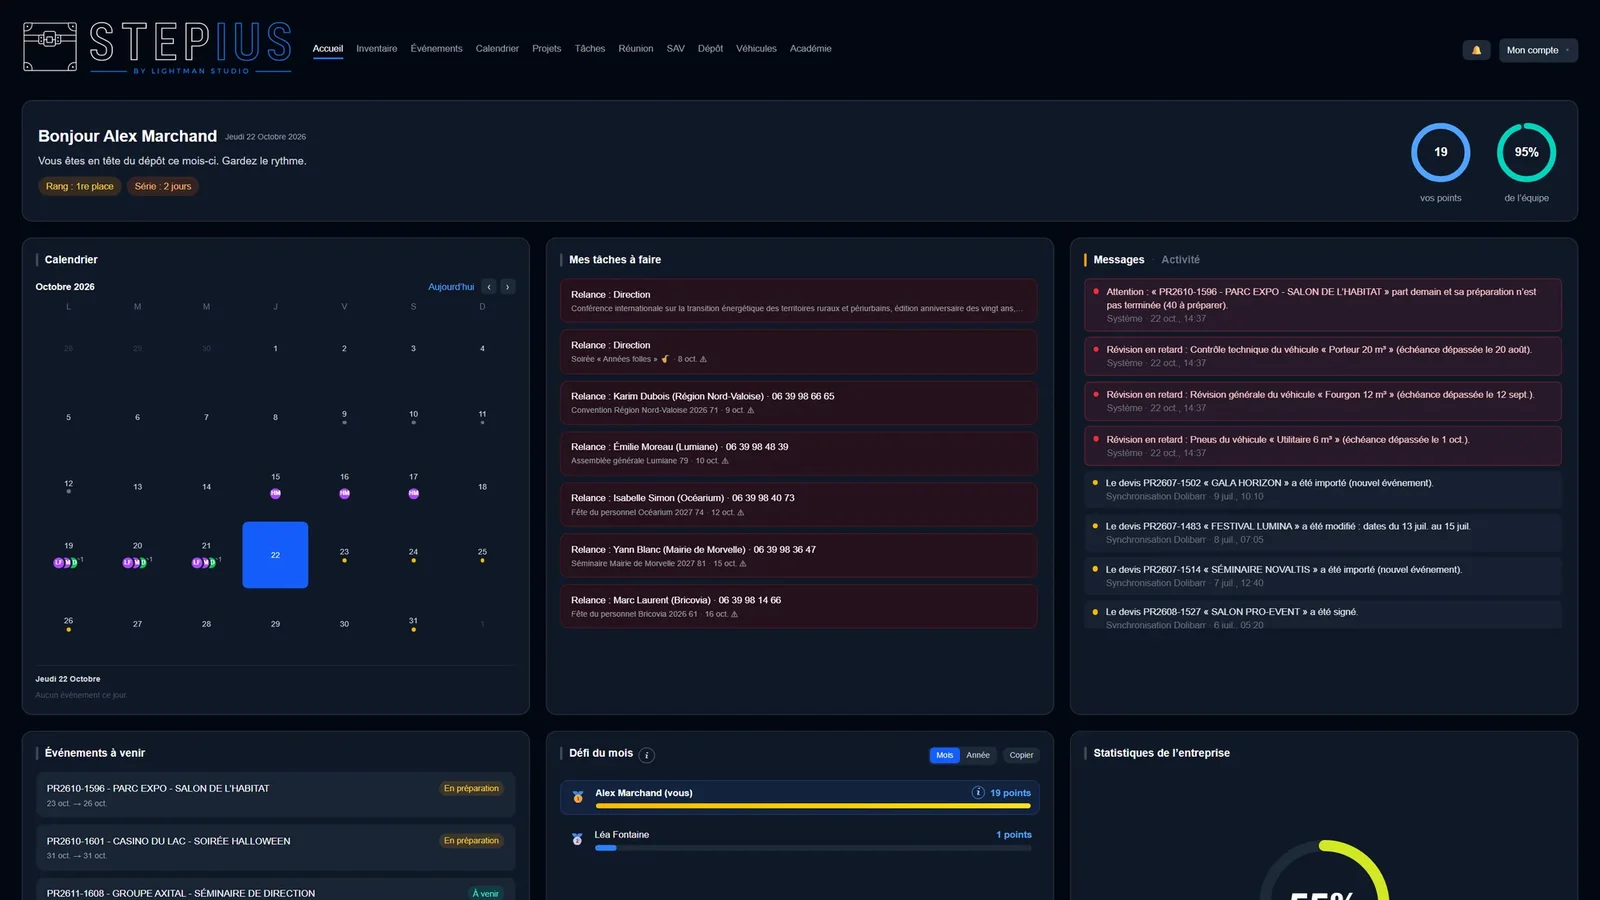This screenshot has height=900, width=1600.
Task: Click the LF avatar on October 21
Action: tap(196, 563)
